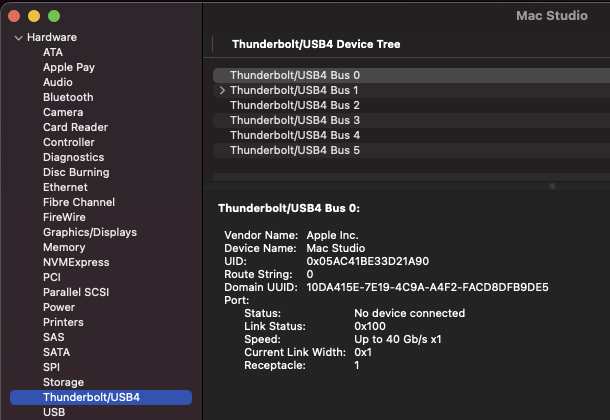This screenshot has height=420, width=610.
Task: Expand Thunderbolt/USB4 Bus 1 disclosure arrow
Action: [x=222, y=90]
